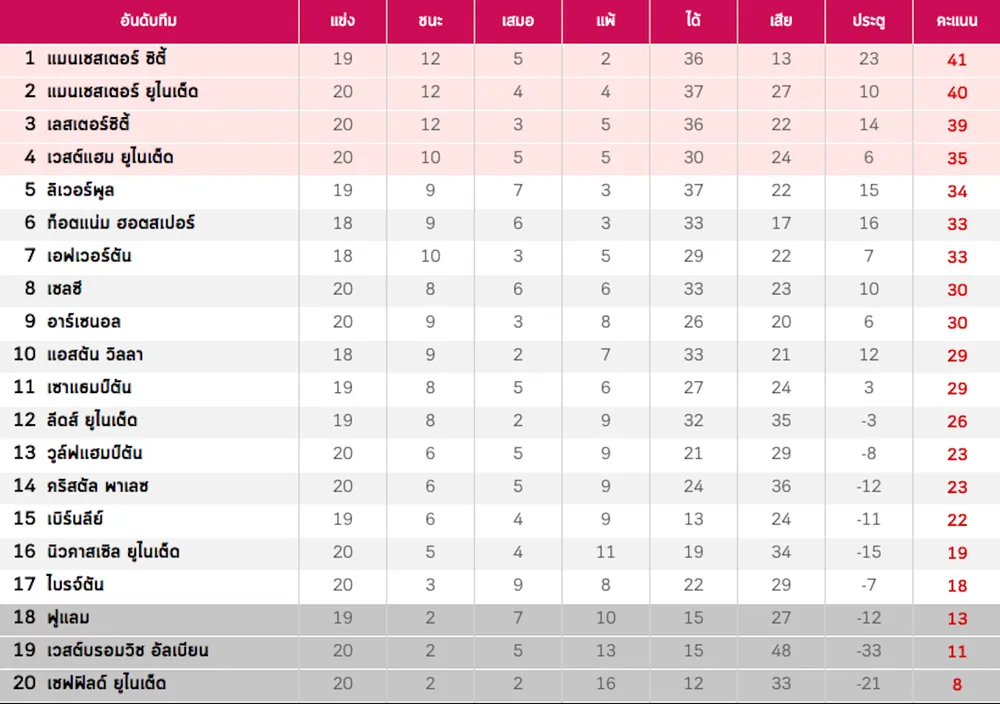Select the เชลซี team name
1000x704 pixels.
pos(64,288)
